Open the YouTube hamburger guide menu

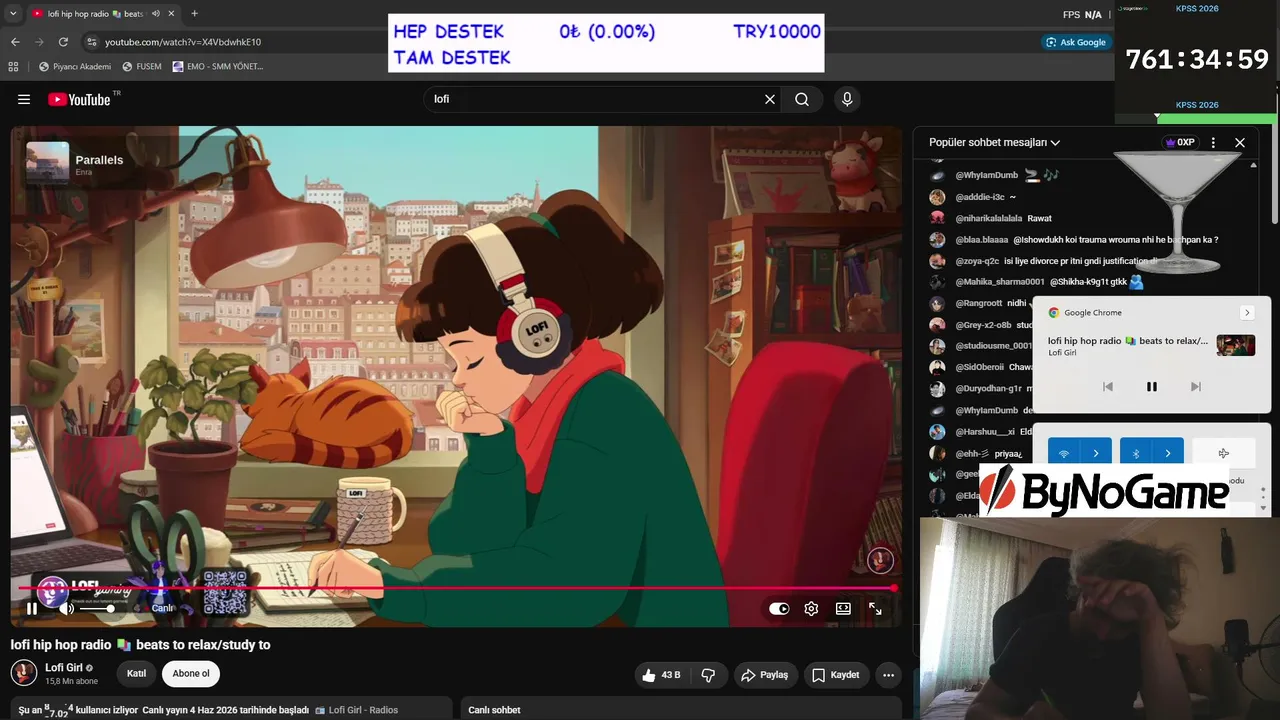tap(24, 99)
